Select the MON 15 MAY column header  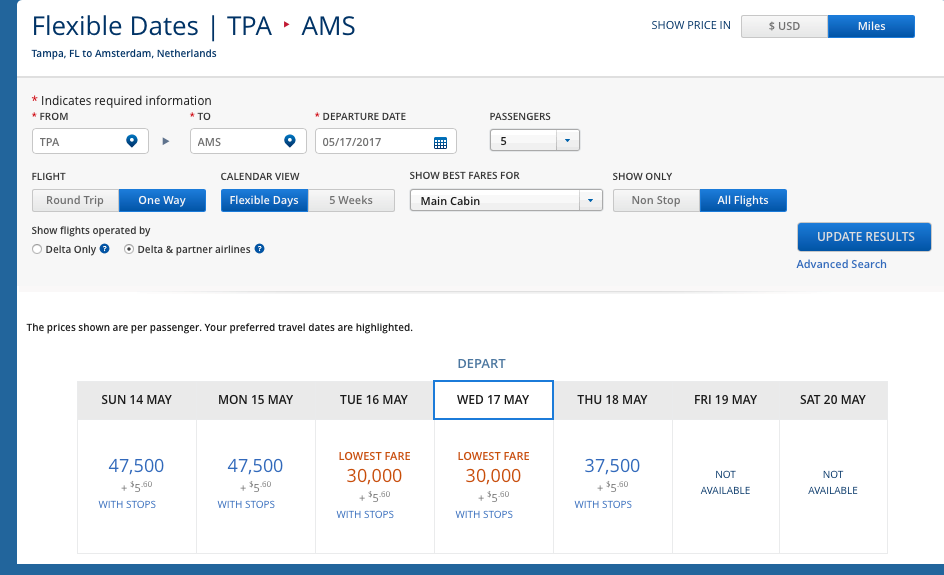255,400
